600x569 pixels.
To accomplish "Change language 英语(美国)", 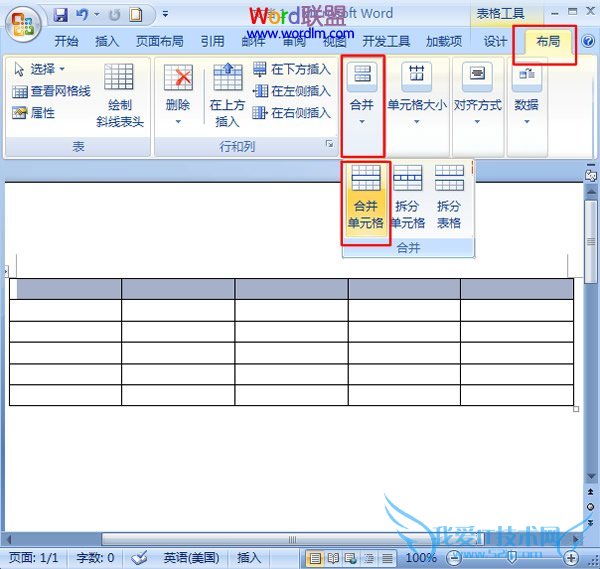I will tap(191, 558).
